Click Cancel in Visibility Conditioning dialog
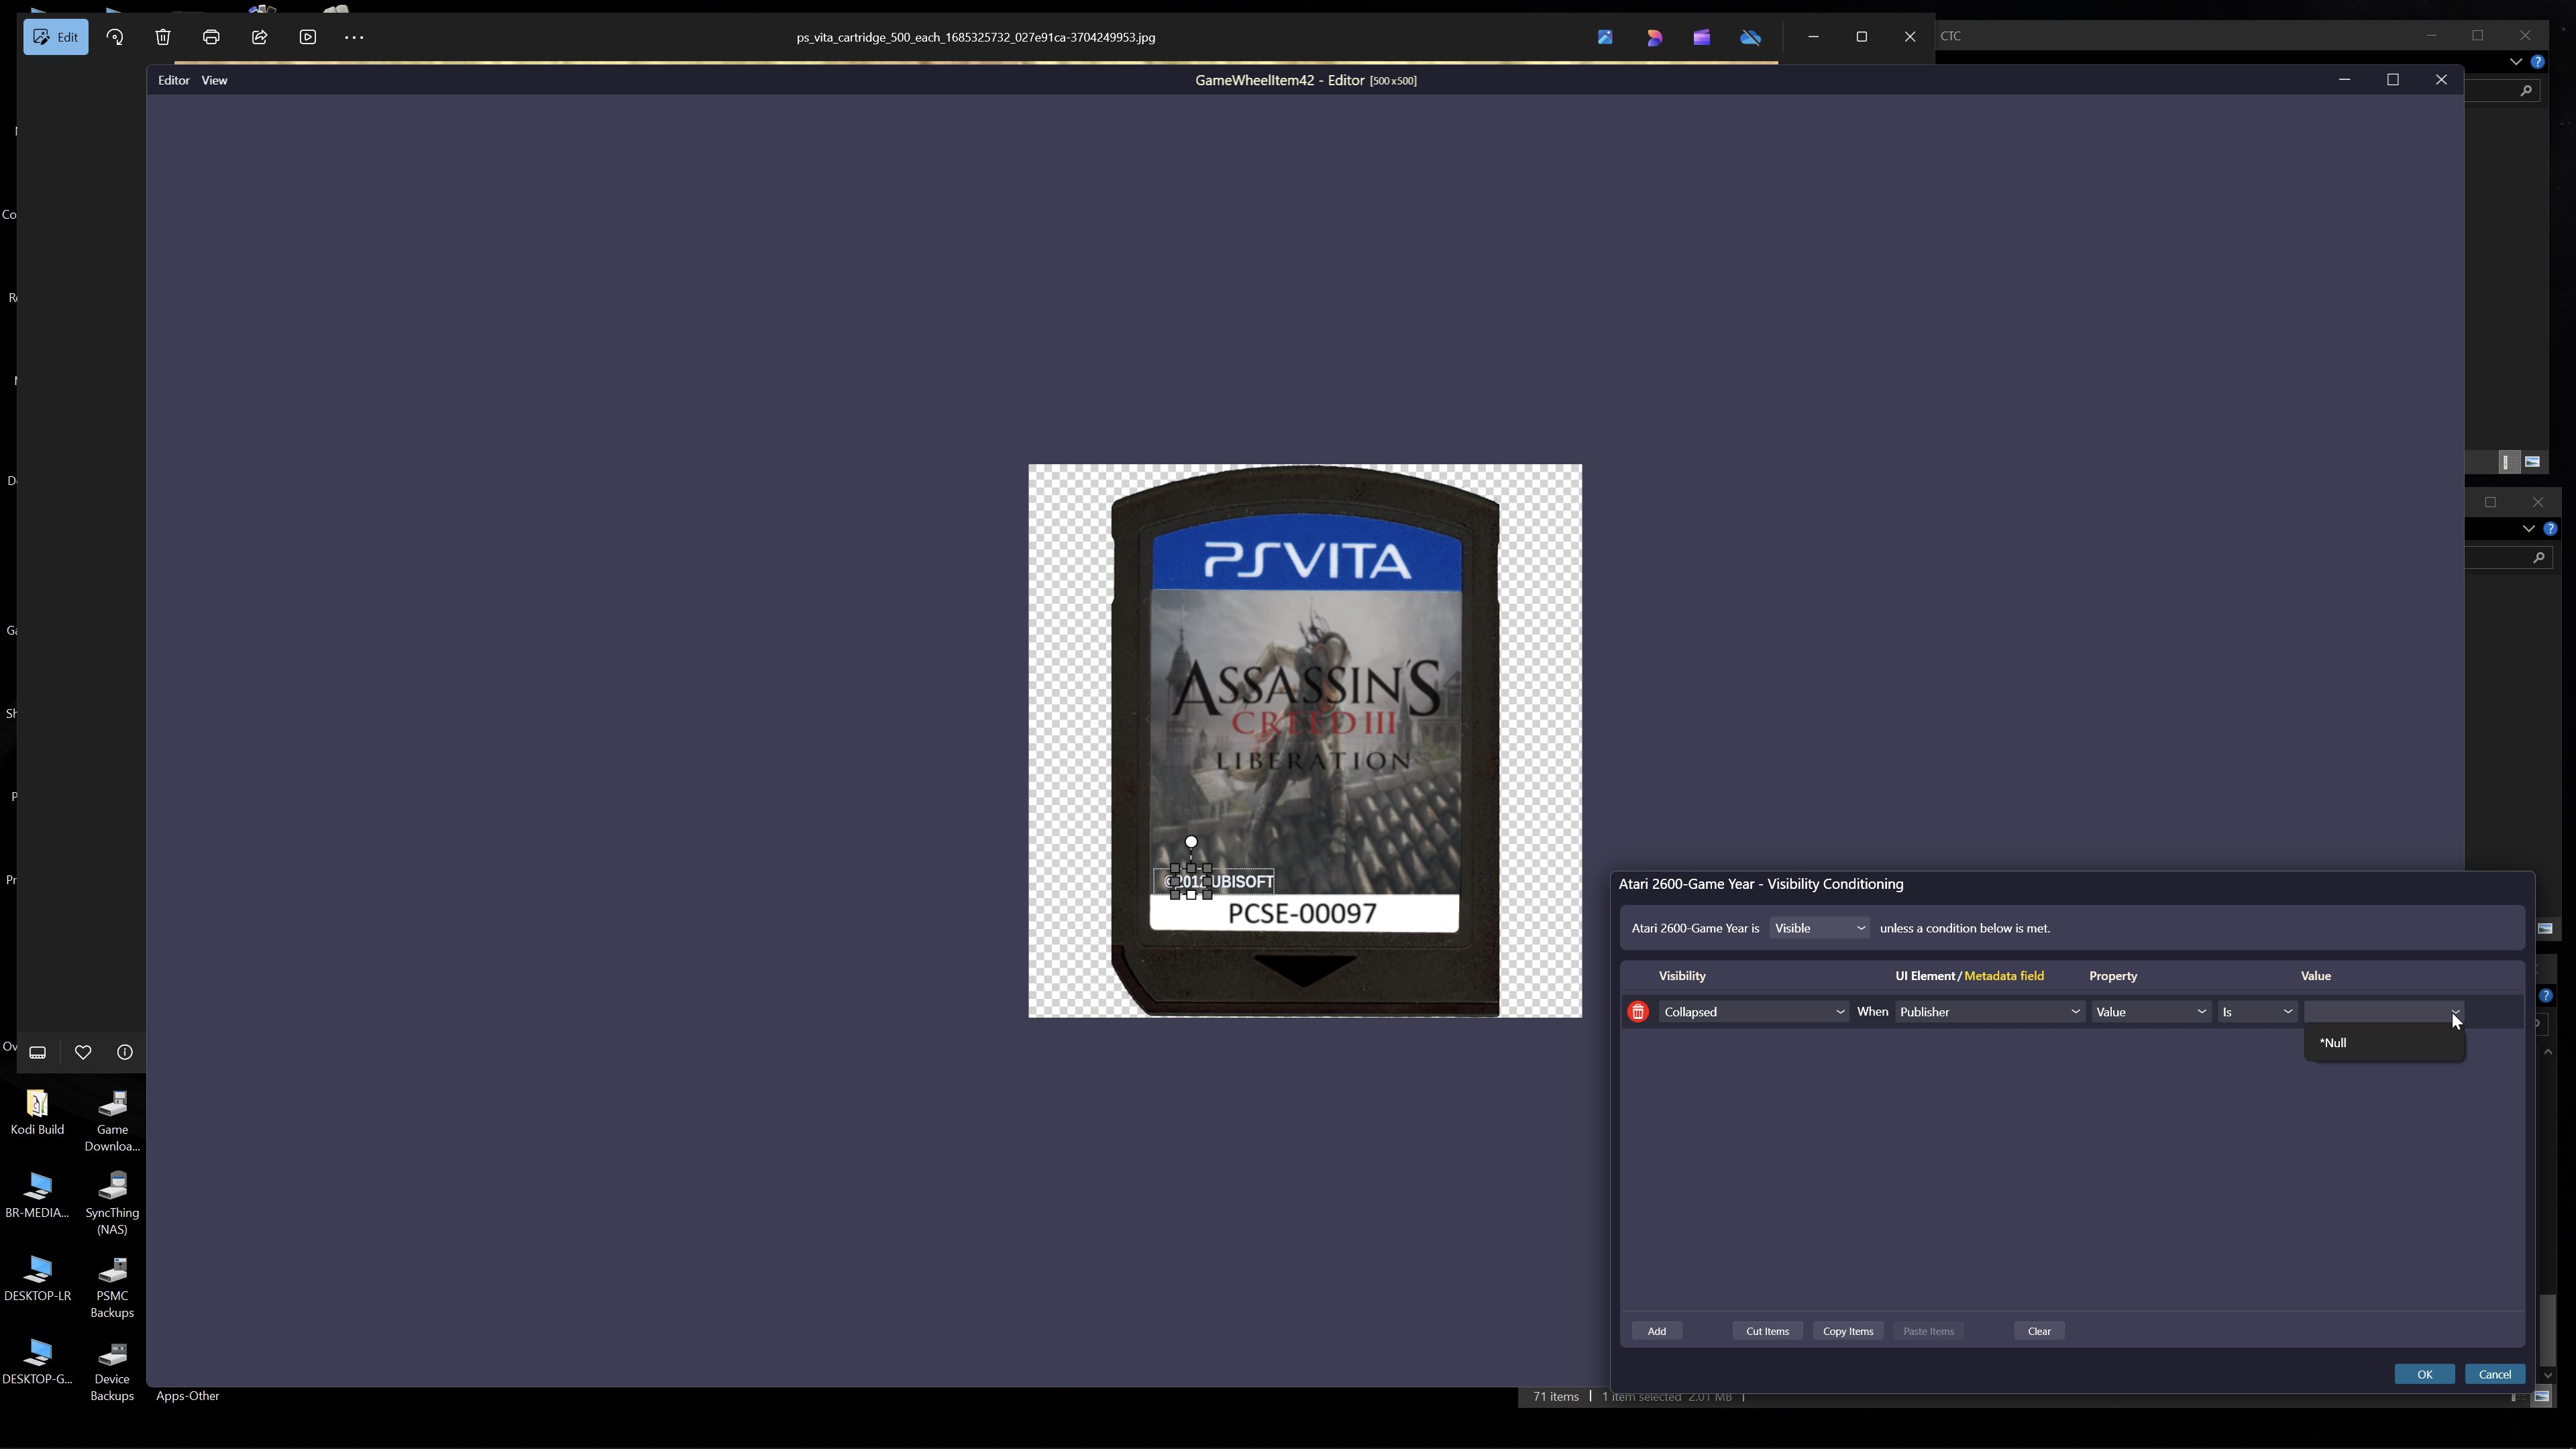The height and width of the screenshot is (1449, 2576). click(x=2495, y=1374)
